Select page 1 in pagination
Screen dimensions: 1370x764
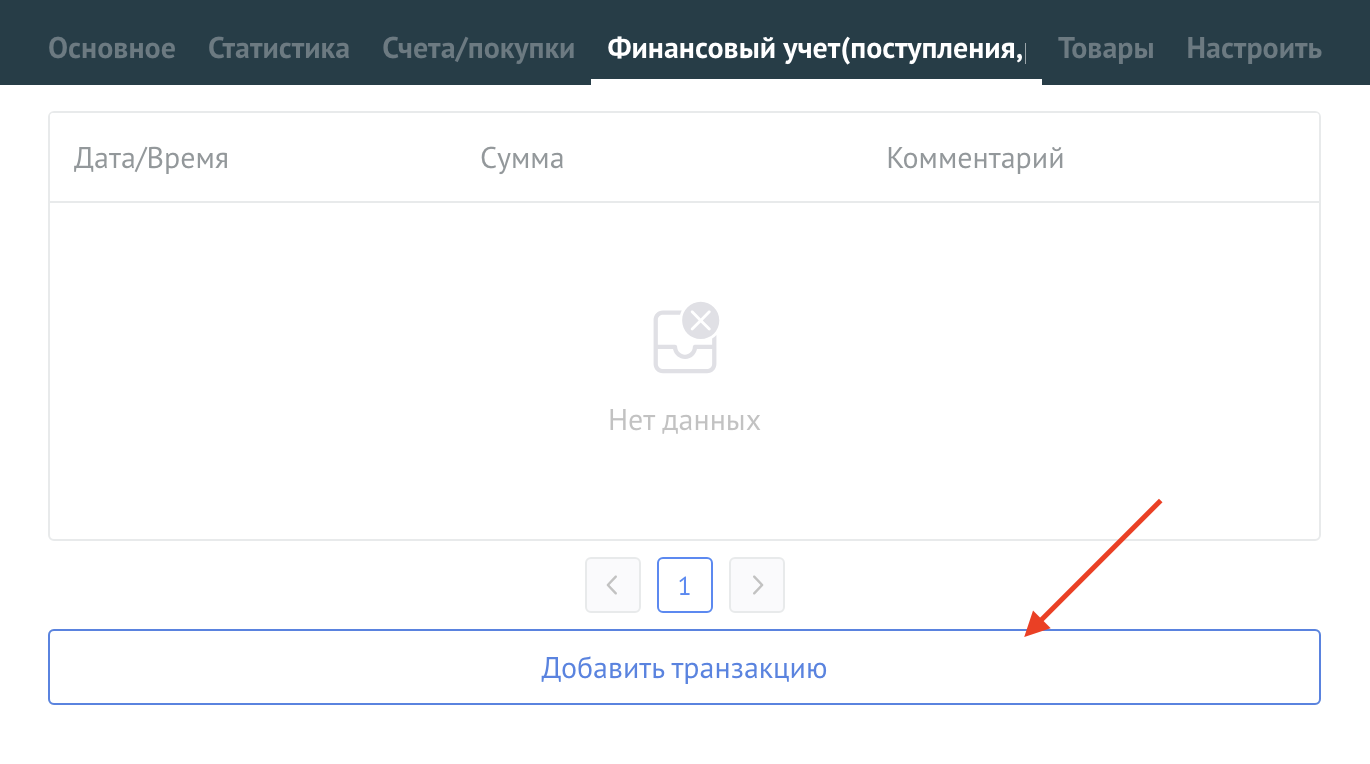point(685,585)
